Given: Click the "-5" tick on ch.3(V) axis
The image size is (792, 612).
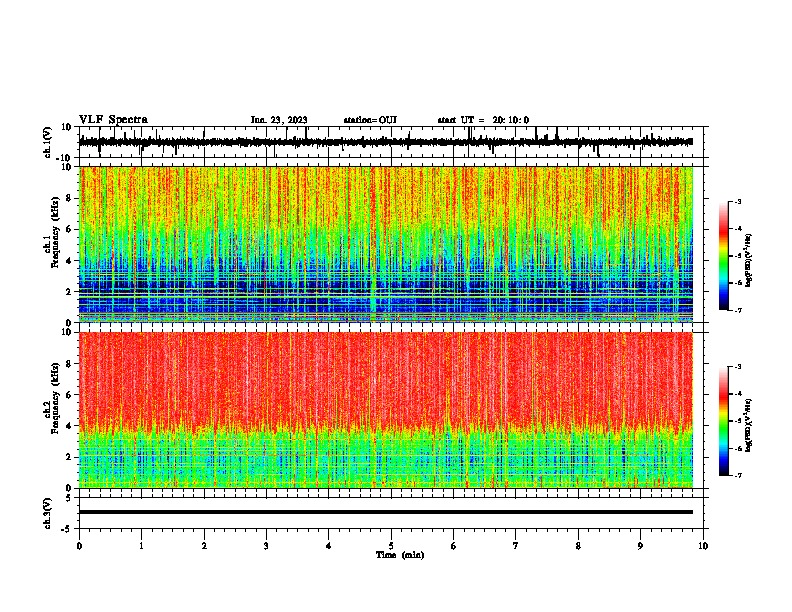Looking at the screenshot, I should click(67, 529).
